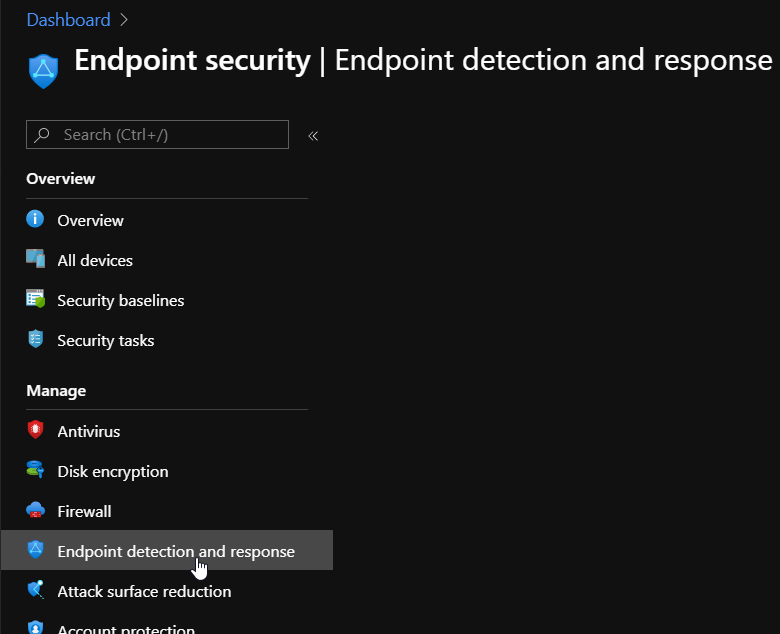Click the Security baselines icon
Viewport: 780px width, 634px height.
click(36, 299)
